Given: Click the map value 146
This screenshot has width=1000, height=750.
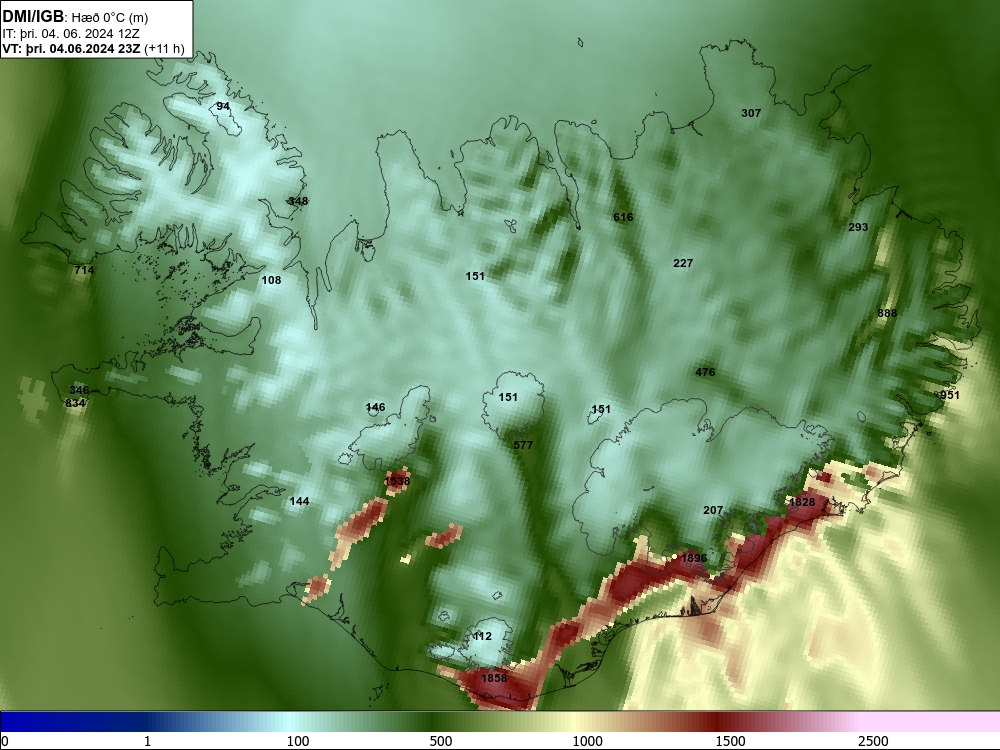Looking at the screenshot, I should click(376, 407).
